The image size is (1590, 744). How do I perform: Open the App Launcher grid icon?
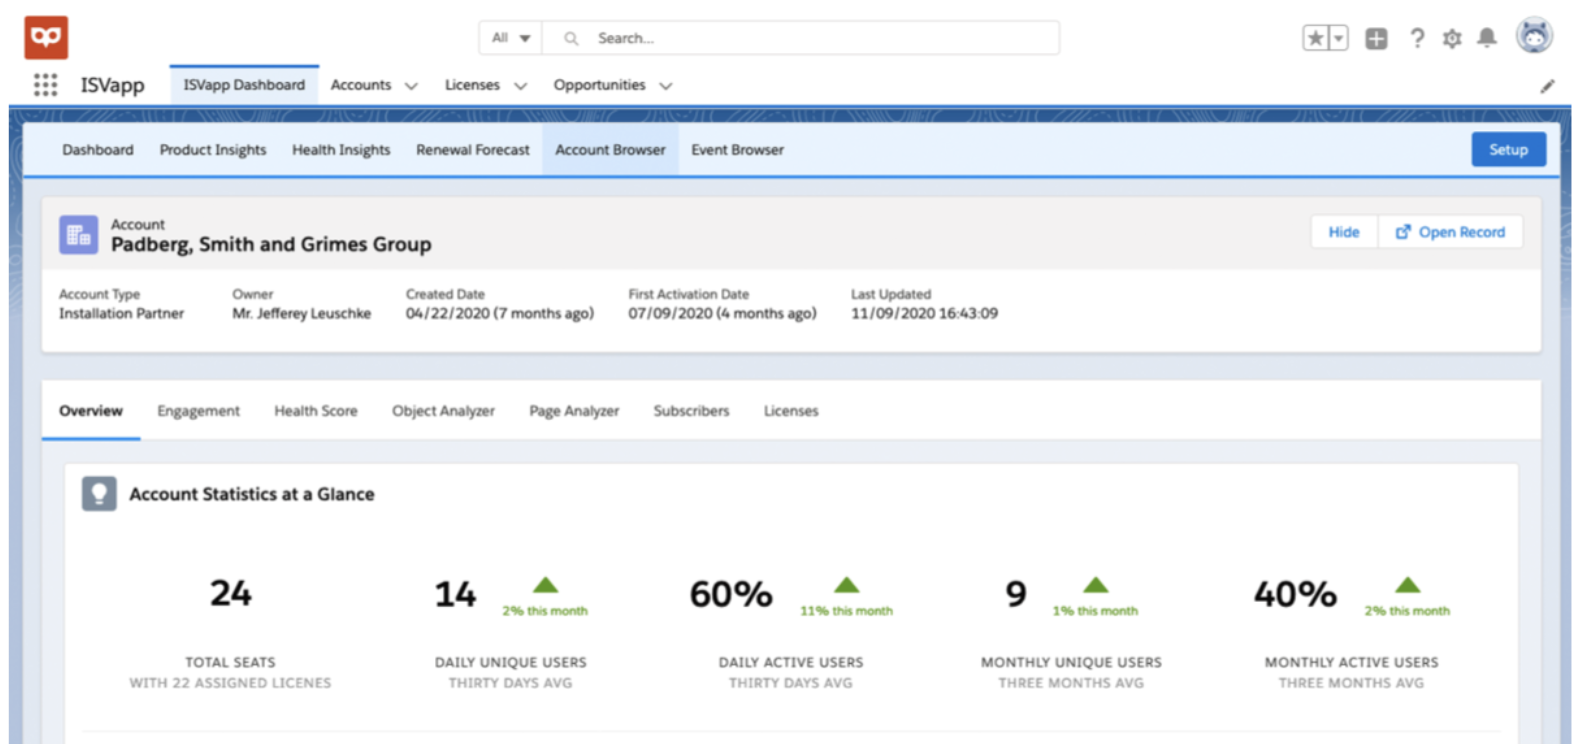(x=45, y=85)
